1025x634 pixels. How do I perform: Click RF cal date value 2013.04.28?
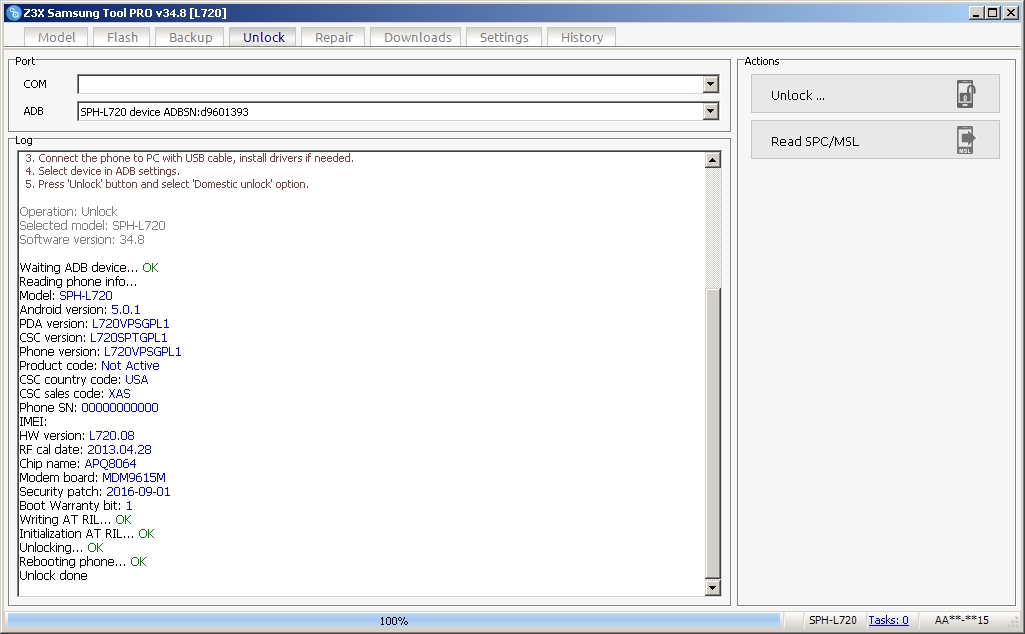[119, 450]
